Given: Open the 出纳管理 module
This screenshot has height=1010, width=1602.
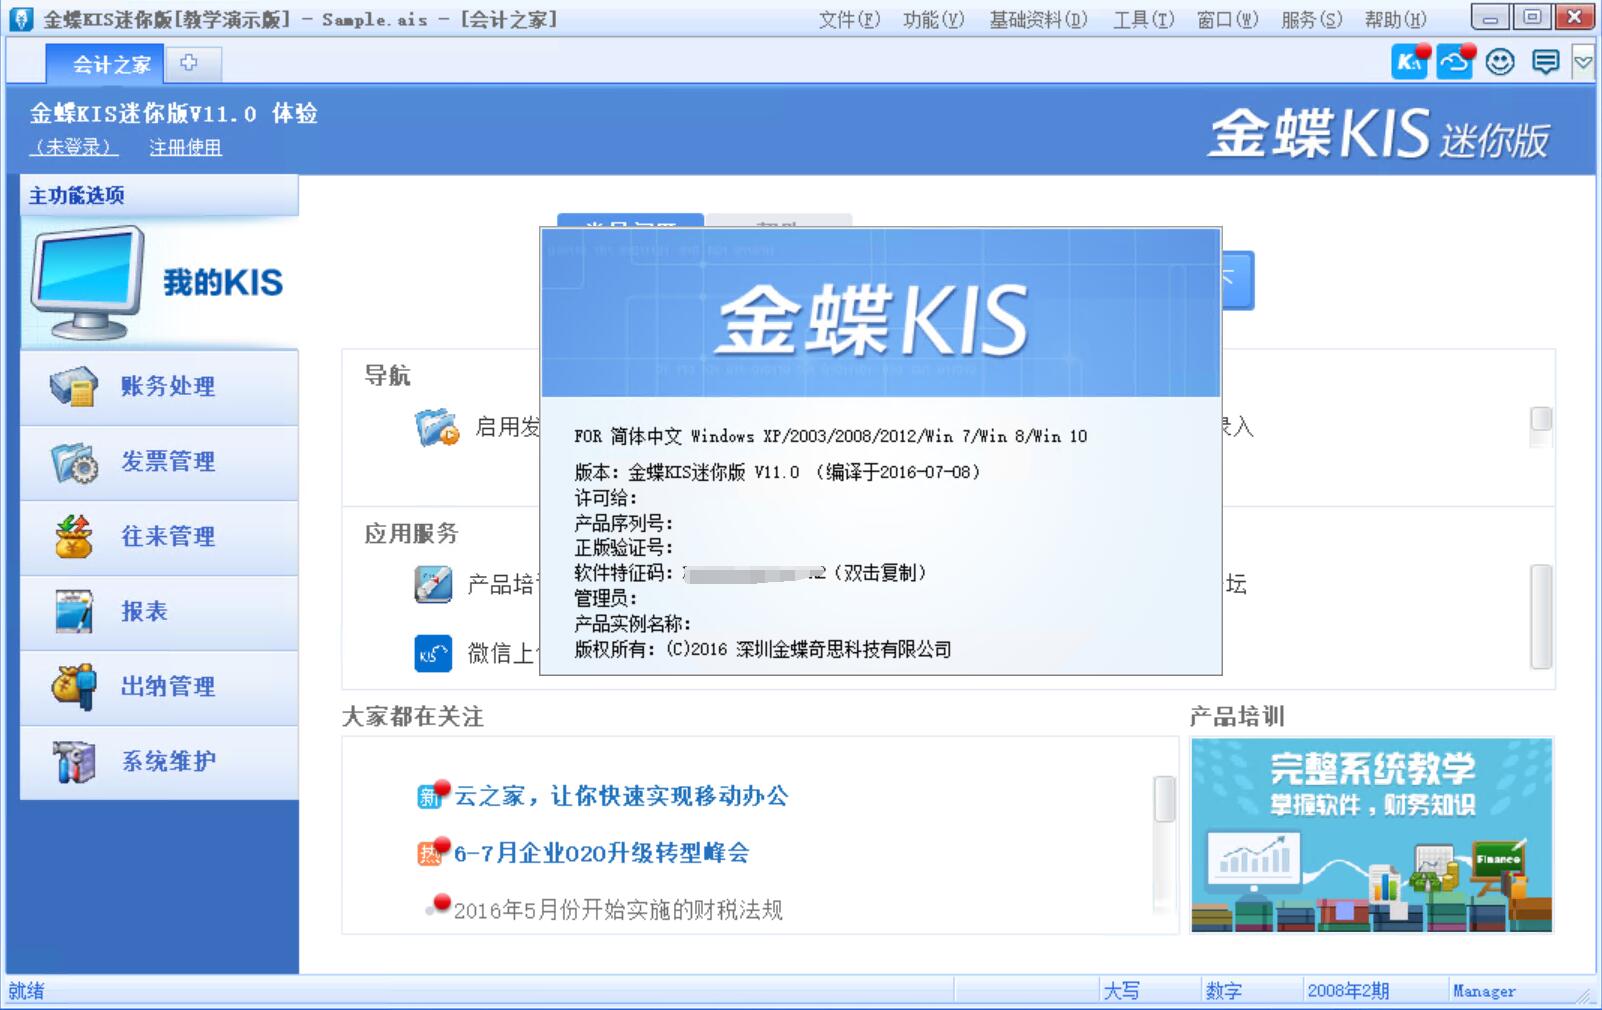Looking at the screenshot, I should click(x=159, y=687).
